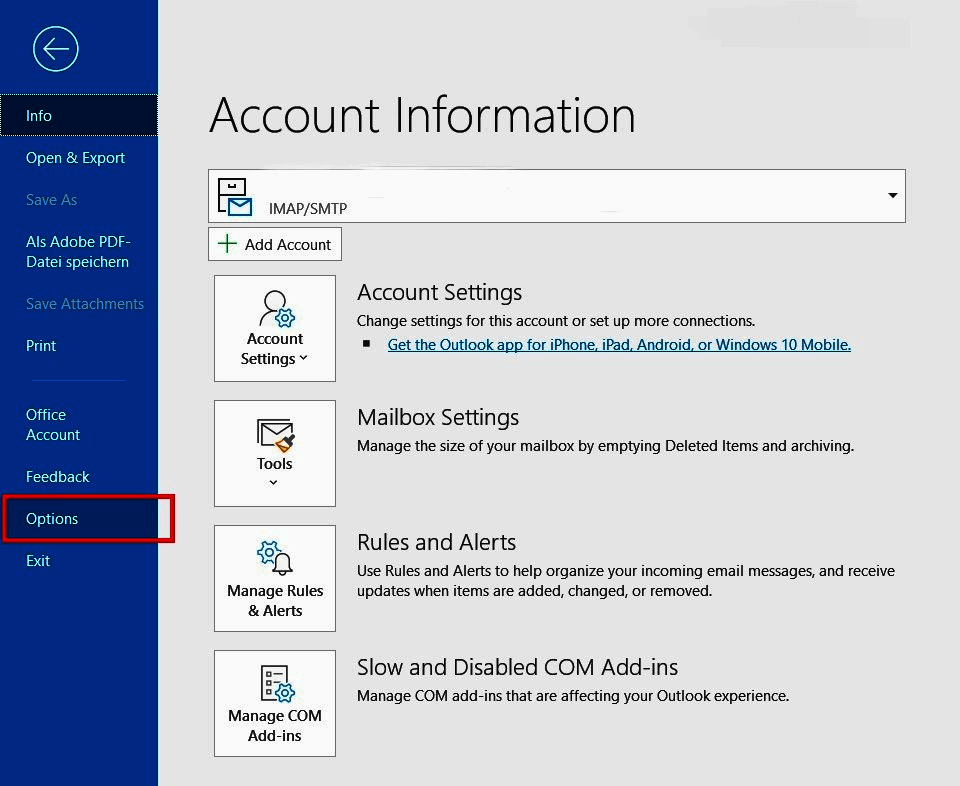This screenshot has width=960, height=786.
Task: Open the Account Settings chevron menu
Action: tap(302, 358)
